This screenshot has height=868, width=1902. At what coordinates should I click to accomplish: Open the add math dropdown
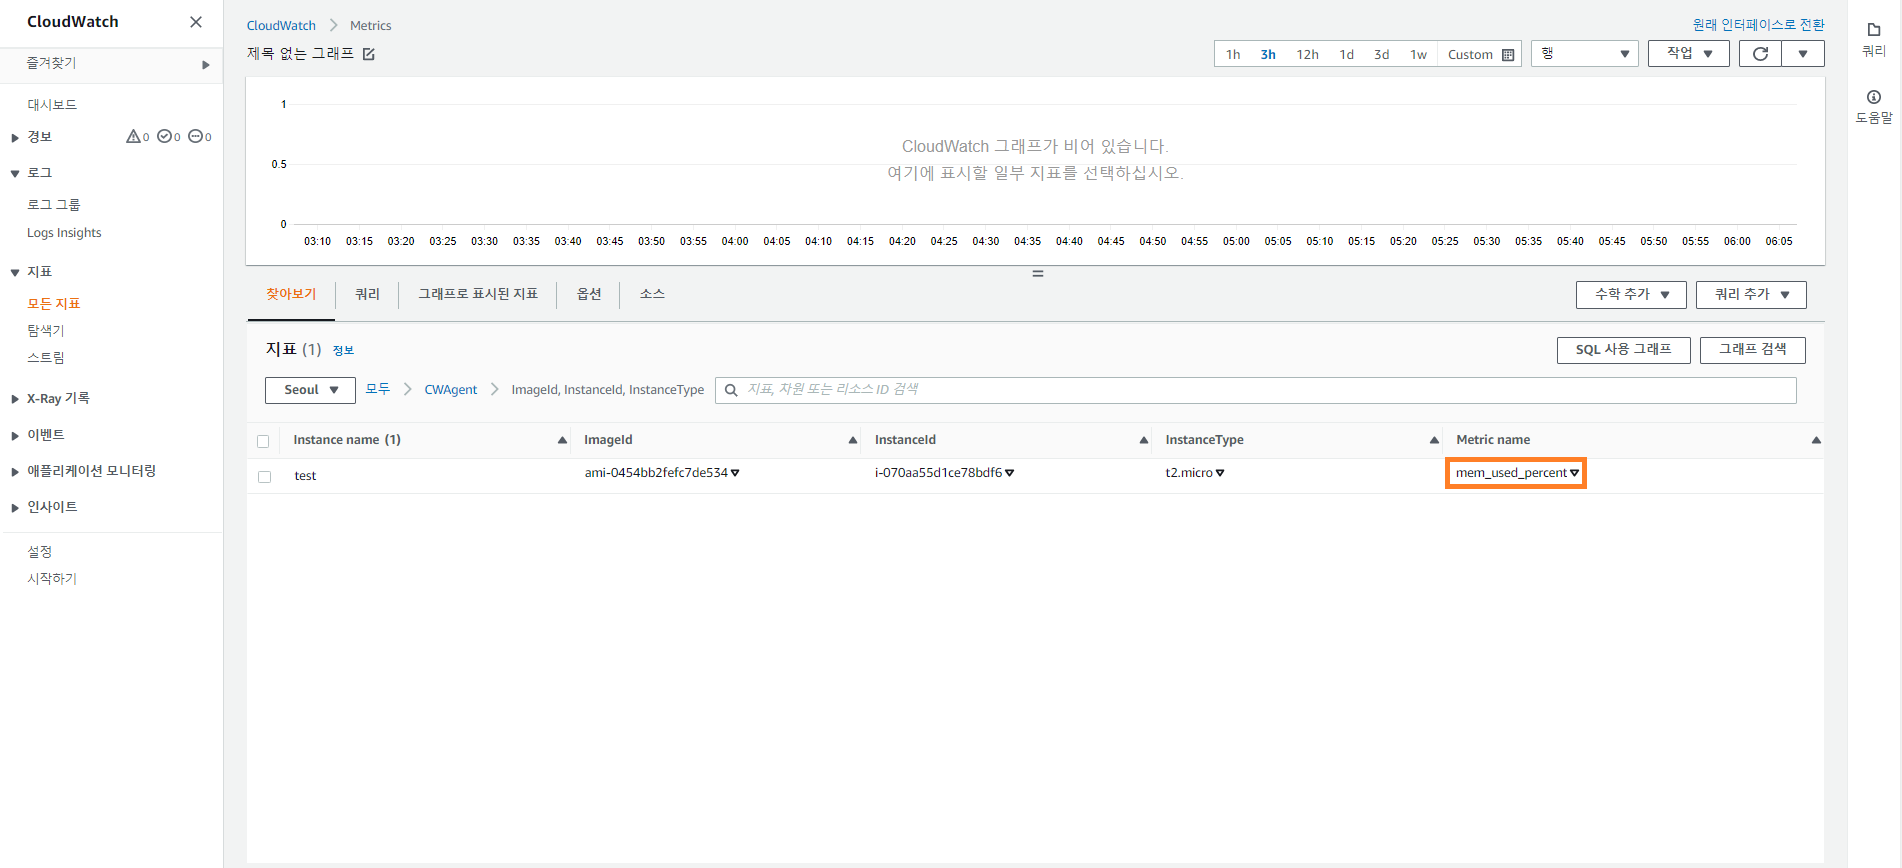1631,295
